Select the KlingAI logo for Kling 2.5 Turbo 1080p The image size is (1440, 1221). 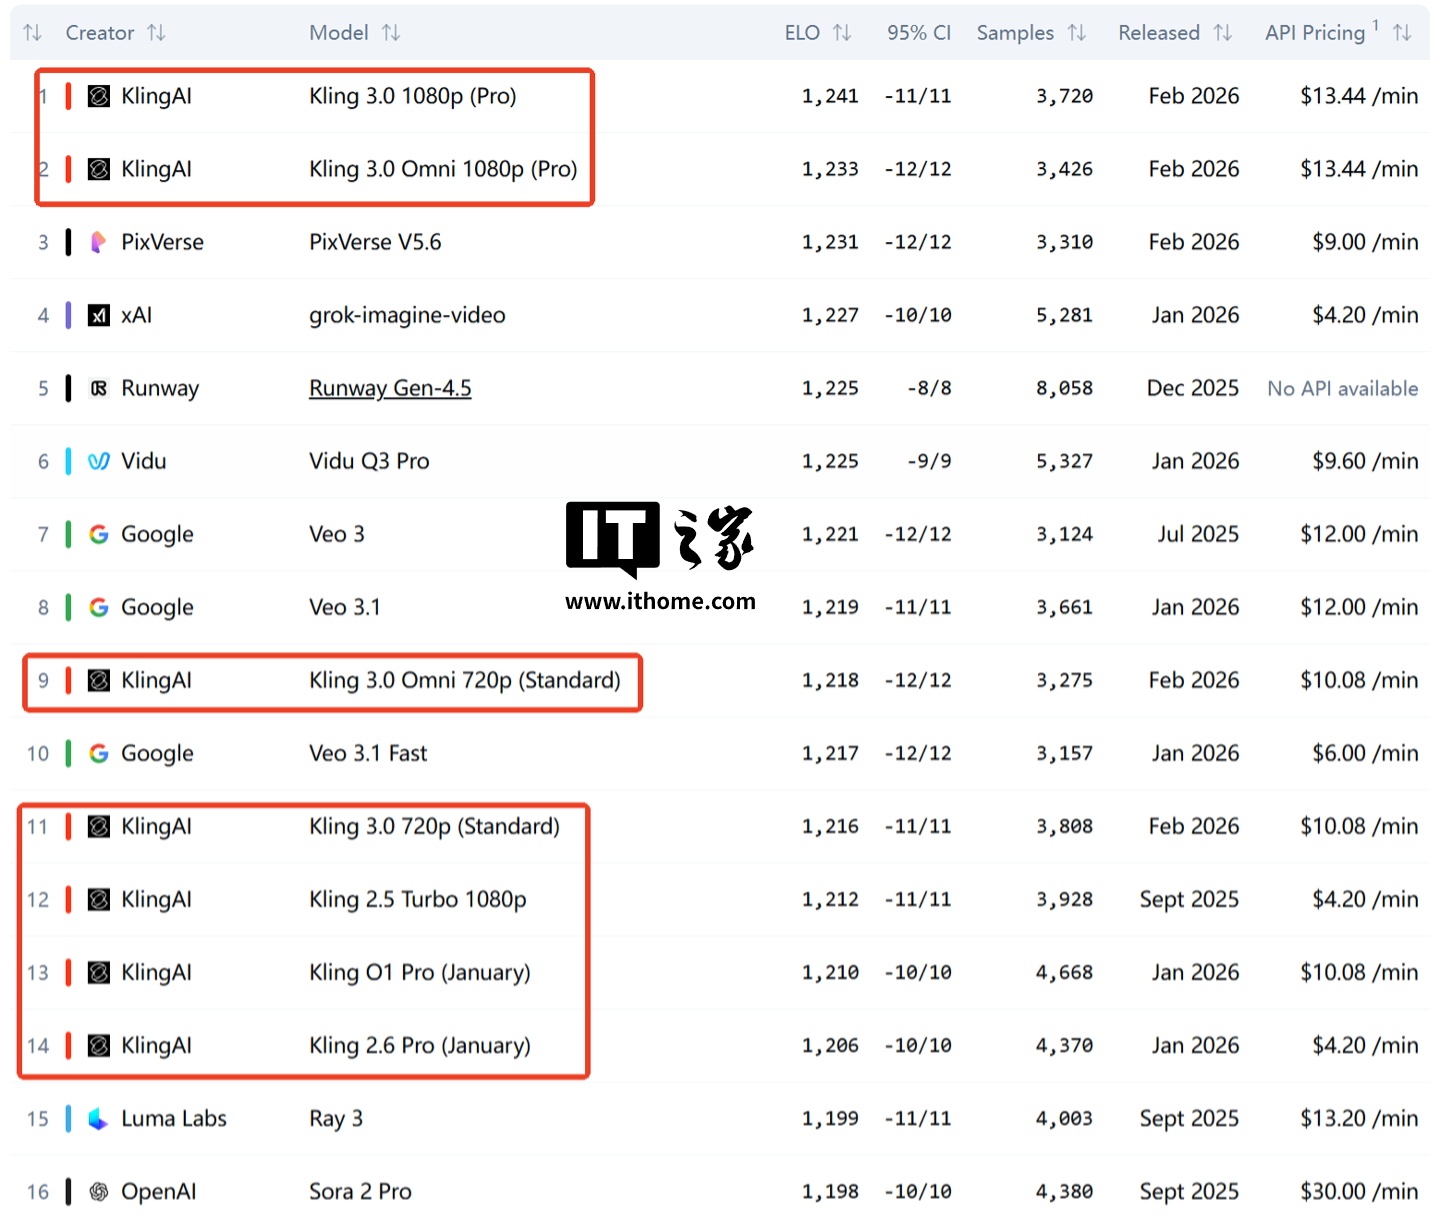coord(99,899)
